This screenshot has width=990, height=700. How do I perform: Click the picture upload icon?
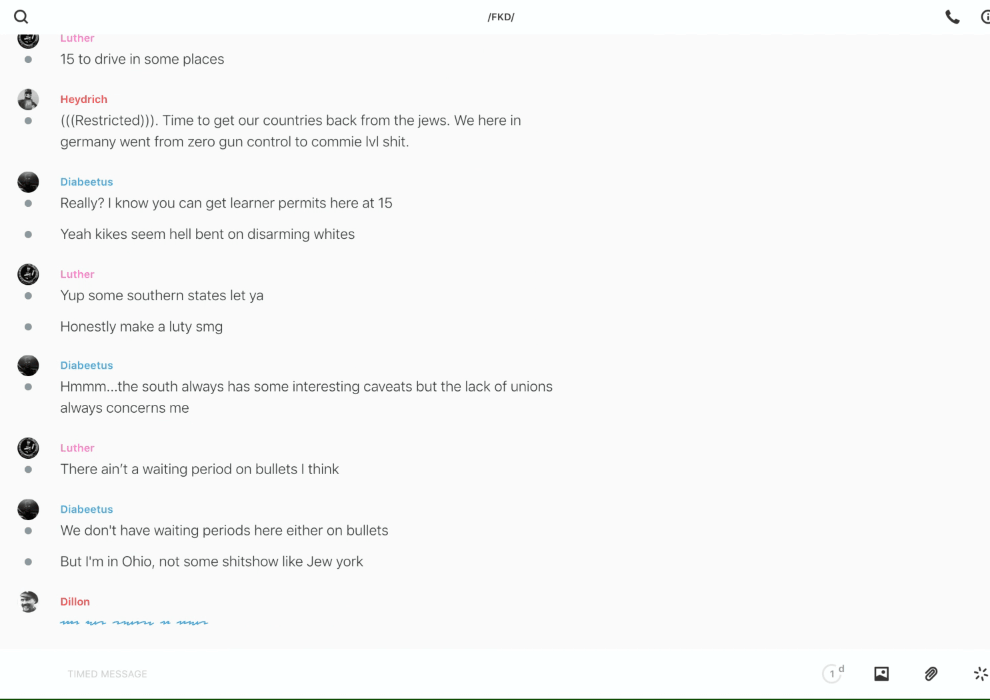pyautogui.click(x=881, y=674)
